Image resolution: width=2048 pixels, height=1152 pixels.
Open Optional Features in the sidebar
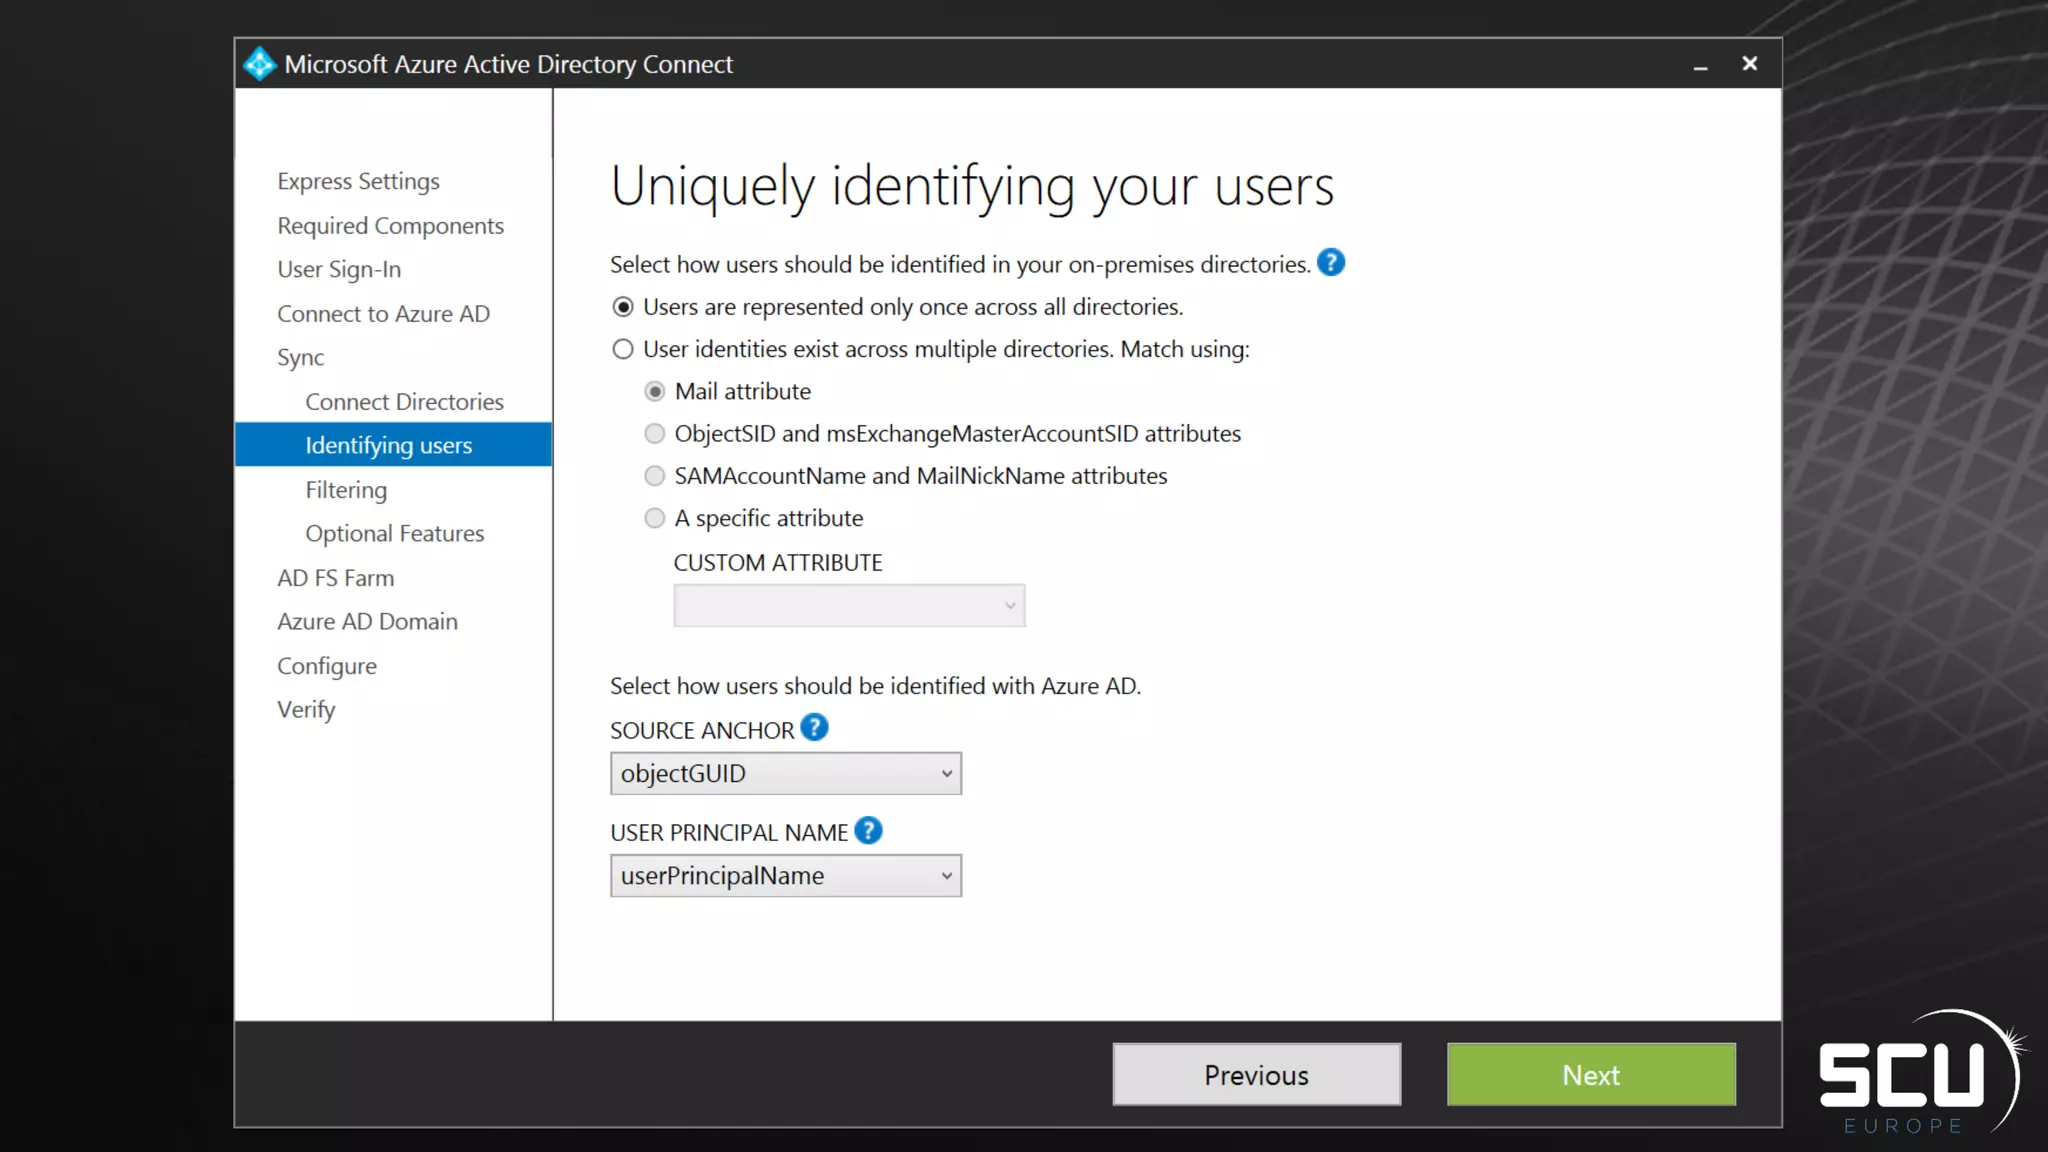point(394,534)
